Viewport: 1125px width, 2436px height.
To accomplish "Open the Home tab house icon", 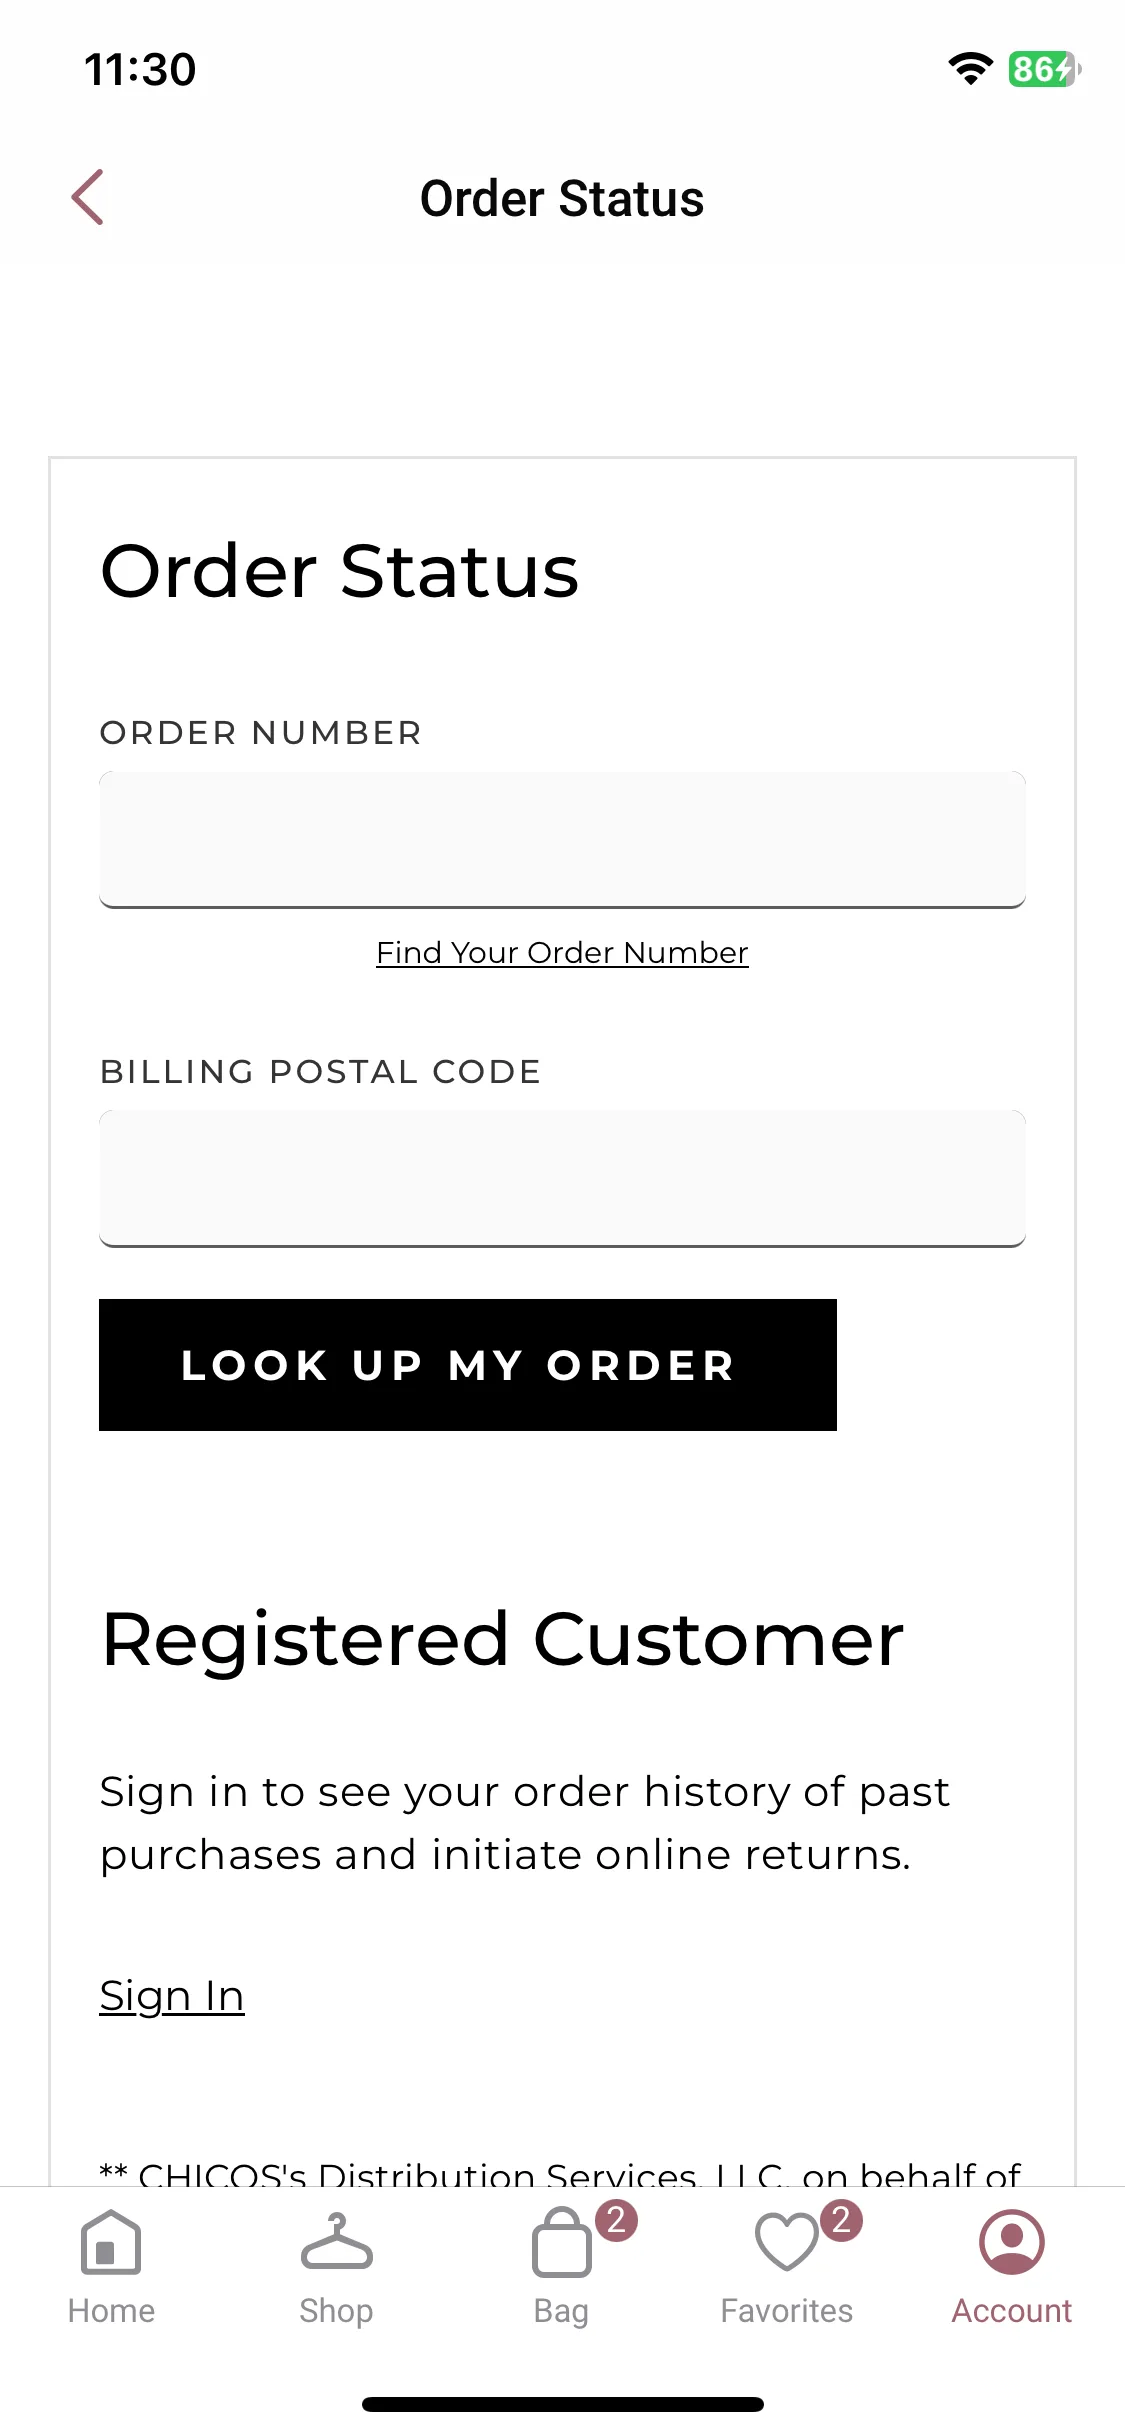I will point(111,2242).
